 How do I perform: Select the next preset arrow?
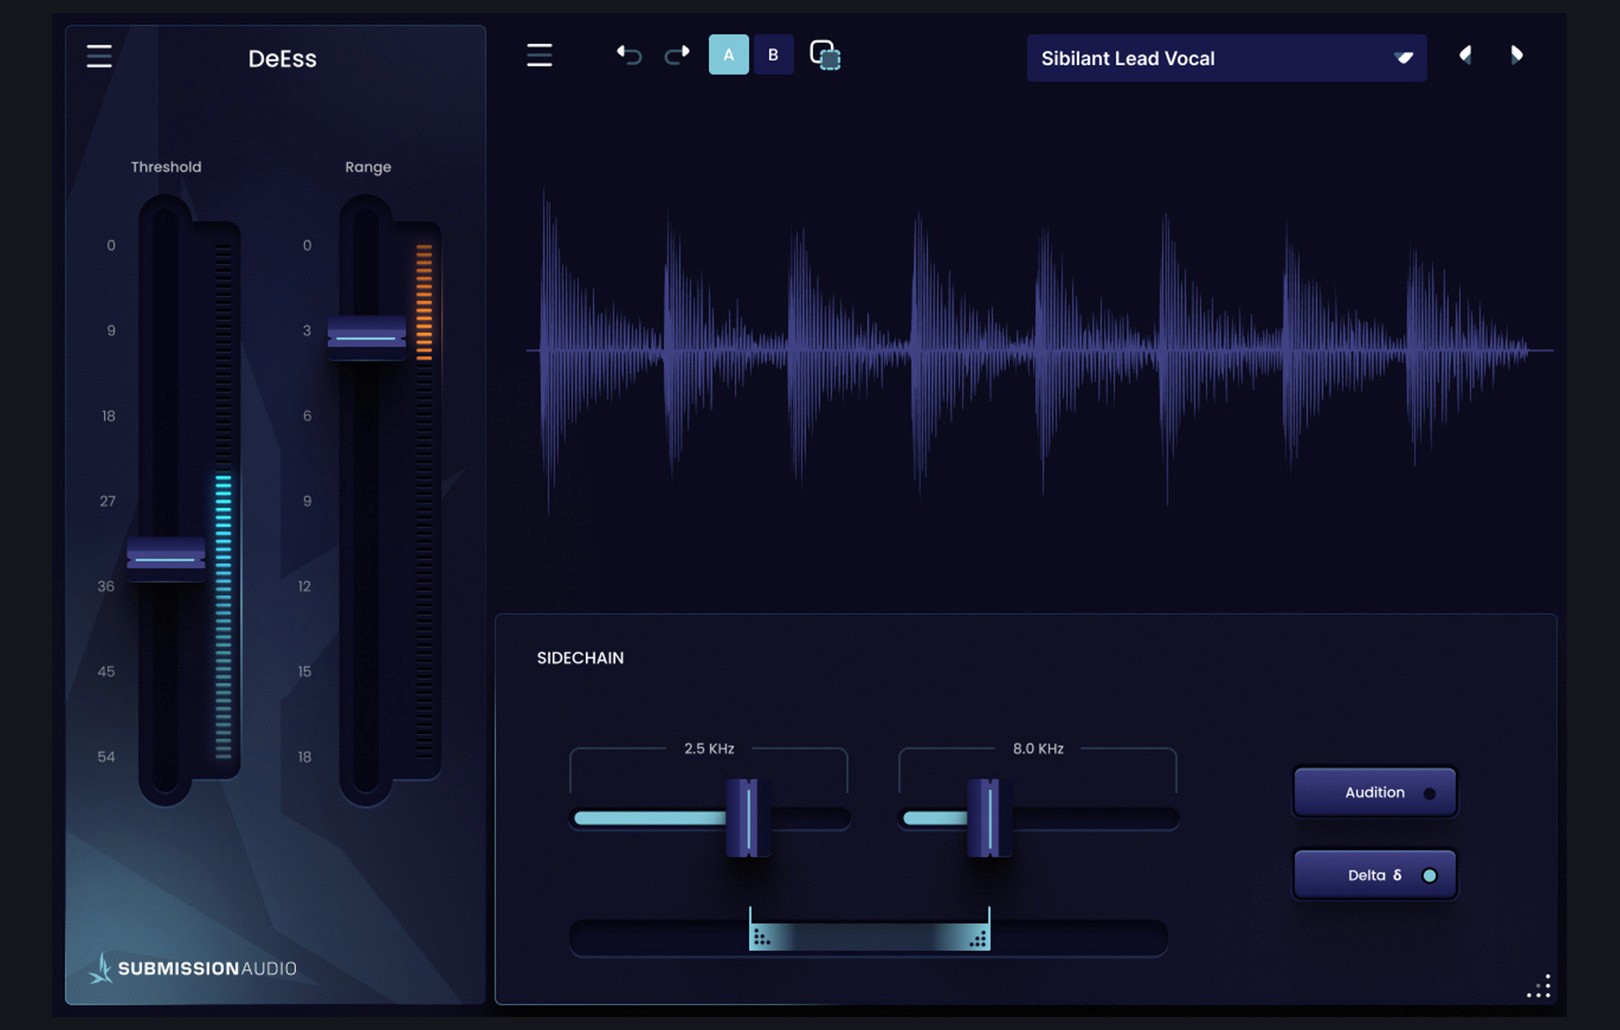(1517, 56)
